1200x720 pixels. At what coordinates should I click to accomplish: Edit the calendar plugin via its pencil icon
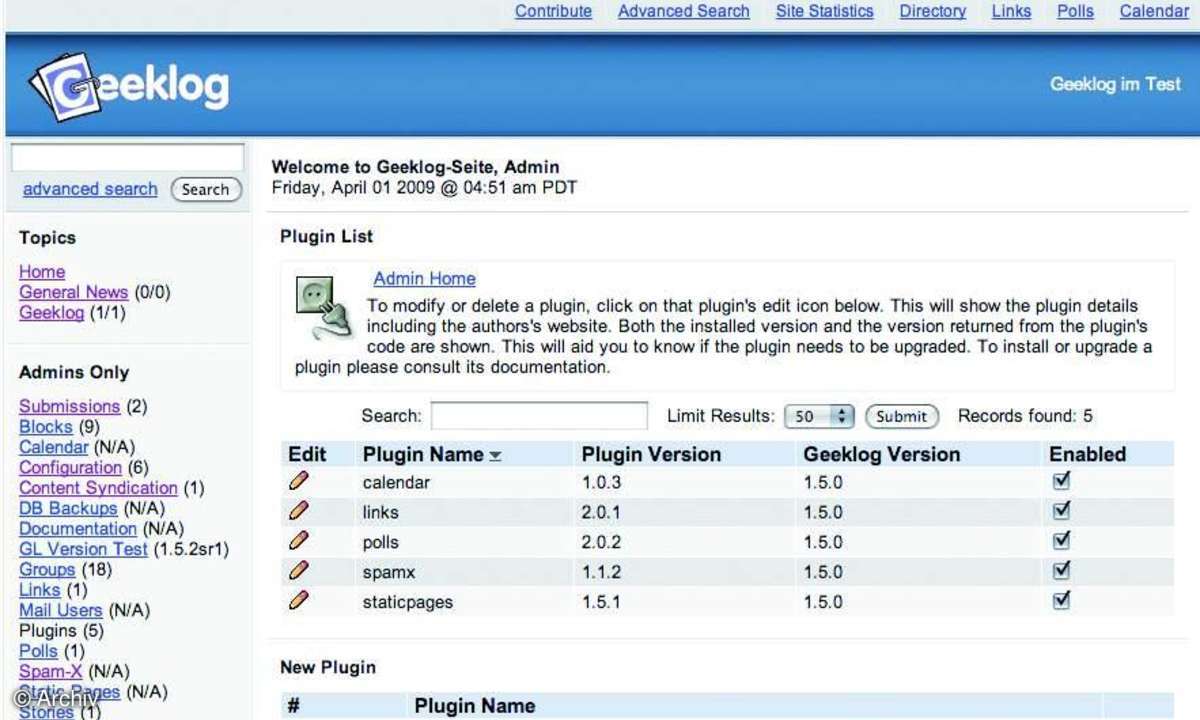click(x=298, y=482)
